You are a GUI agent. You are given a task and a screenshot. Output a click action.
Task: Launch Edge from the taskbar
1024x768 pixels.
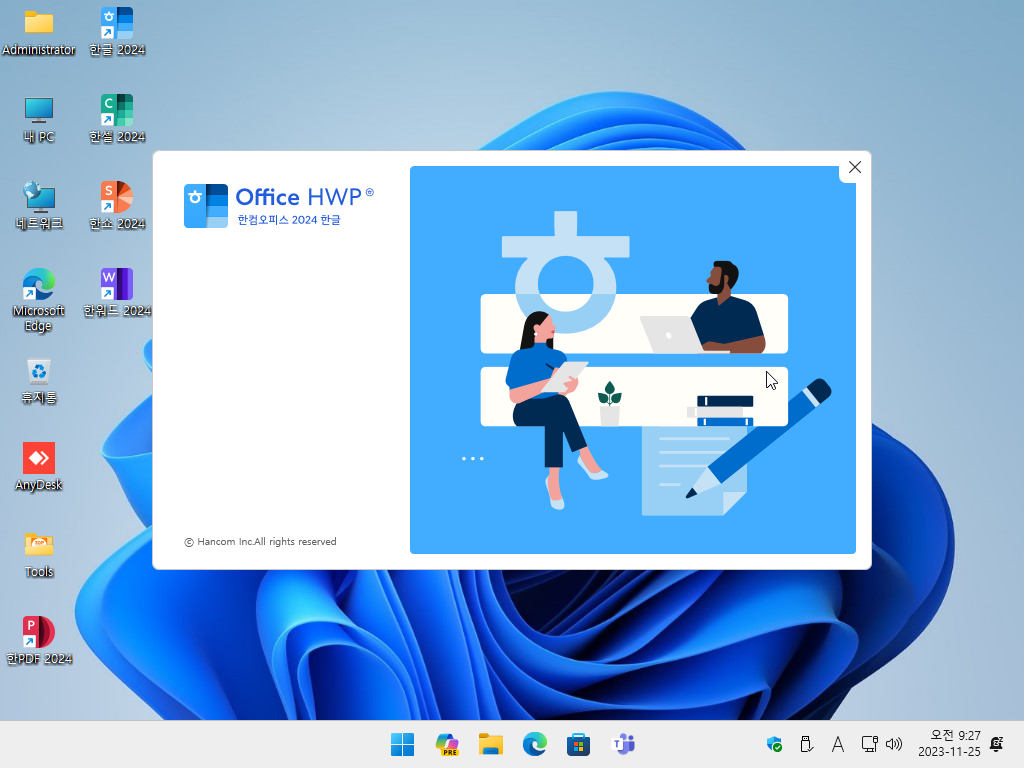pos(534,744)
